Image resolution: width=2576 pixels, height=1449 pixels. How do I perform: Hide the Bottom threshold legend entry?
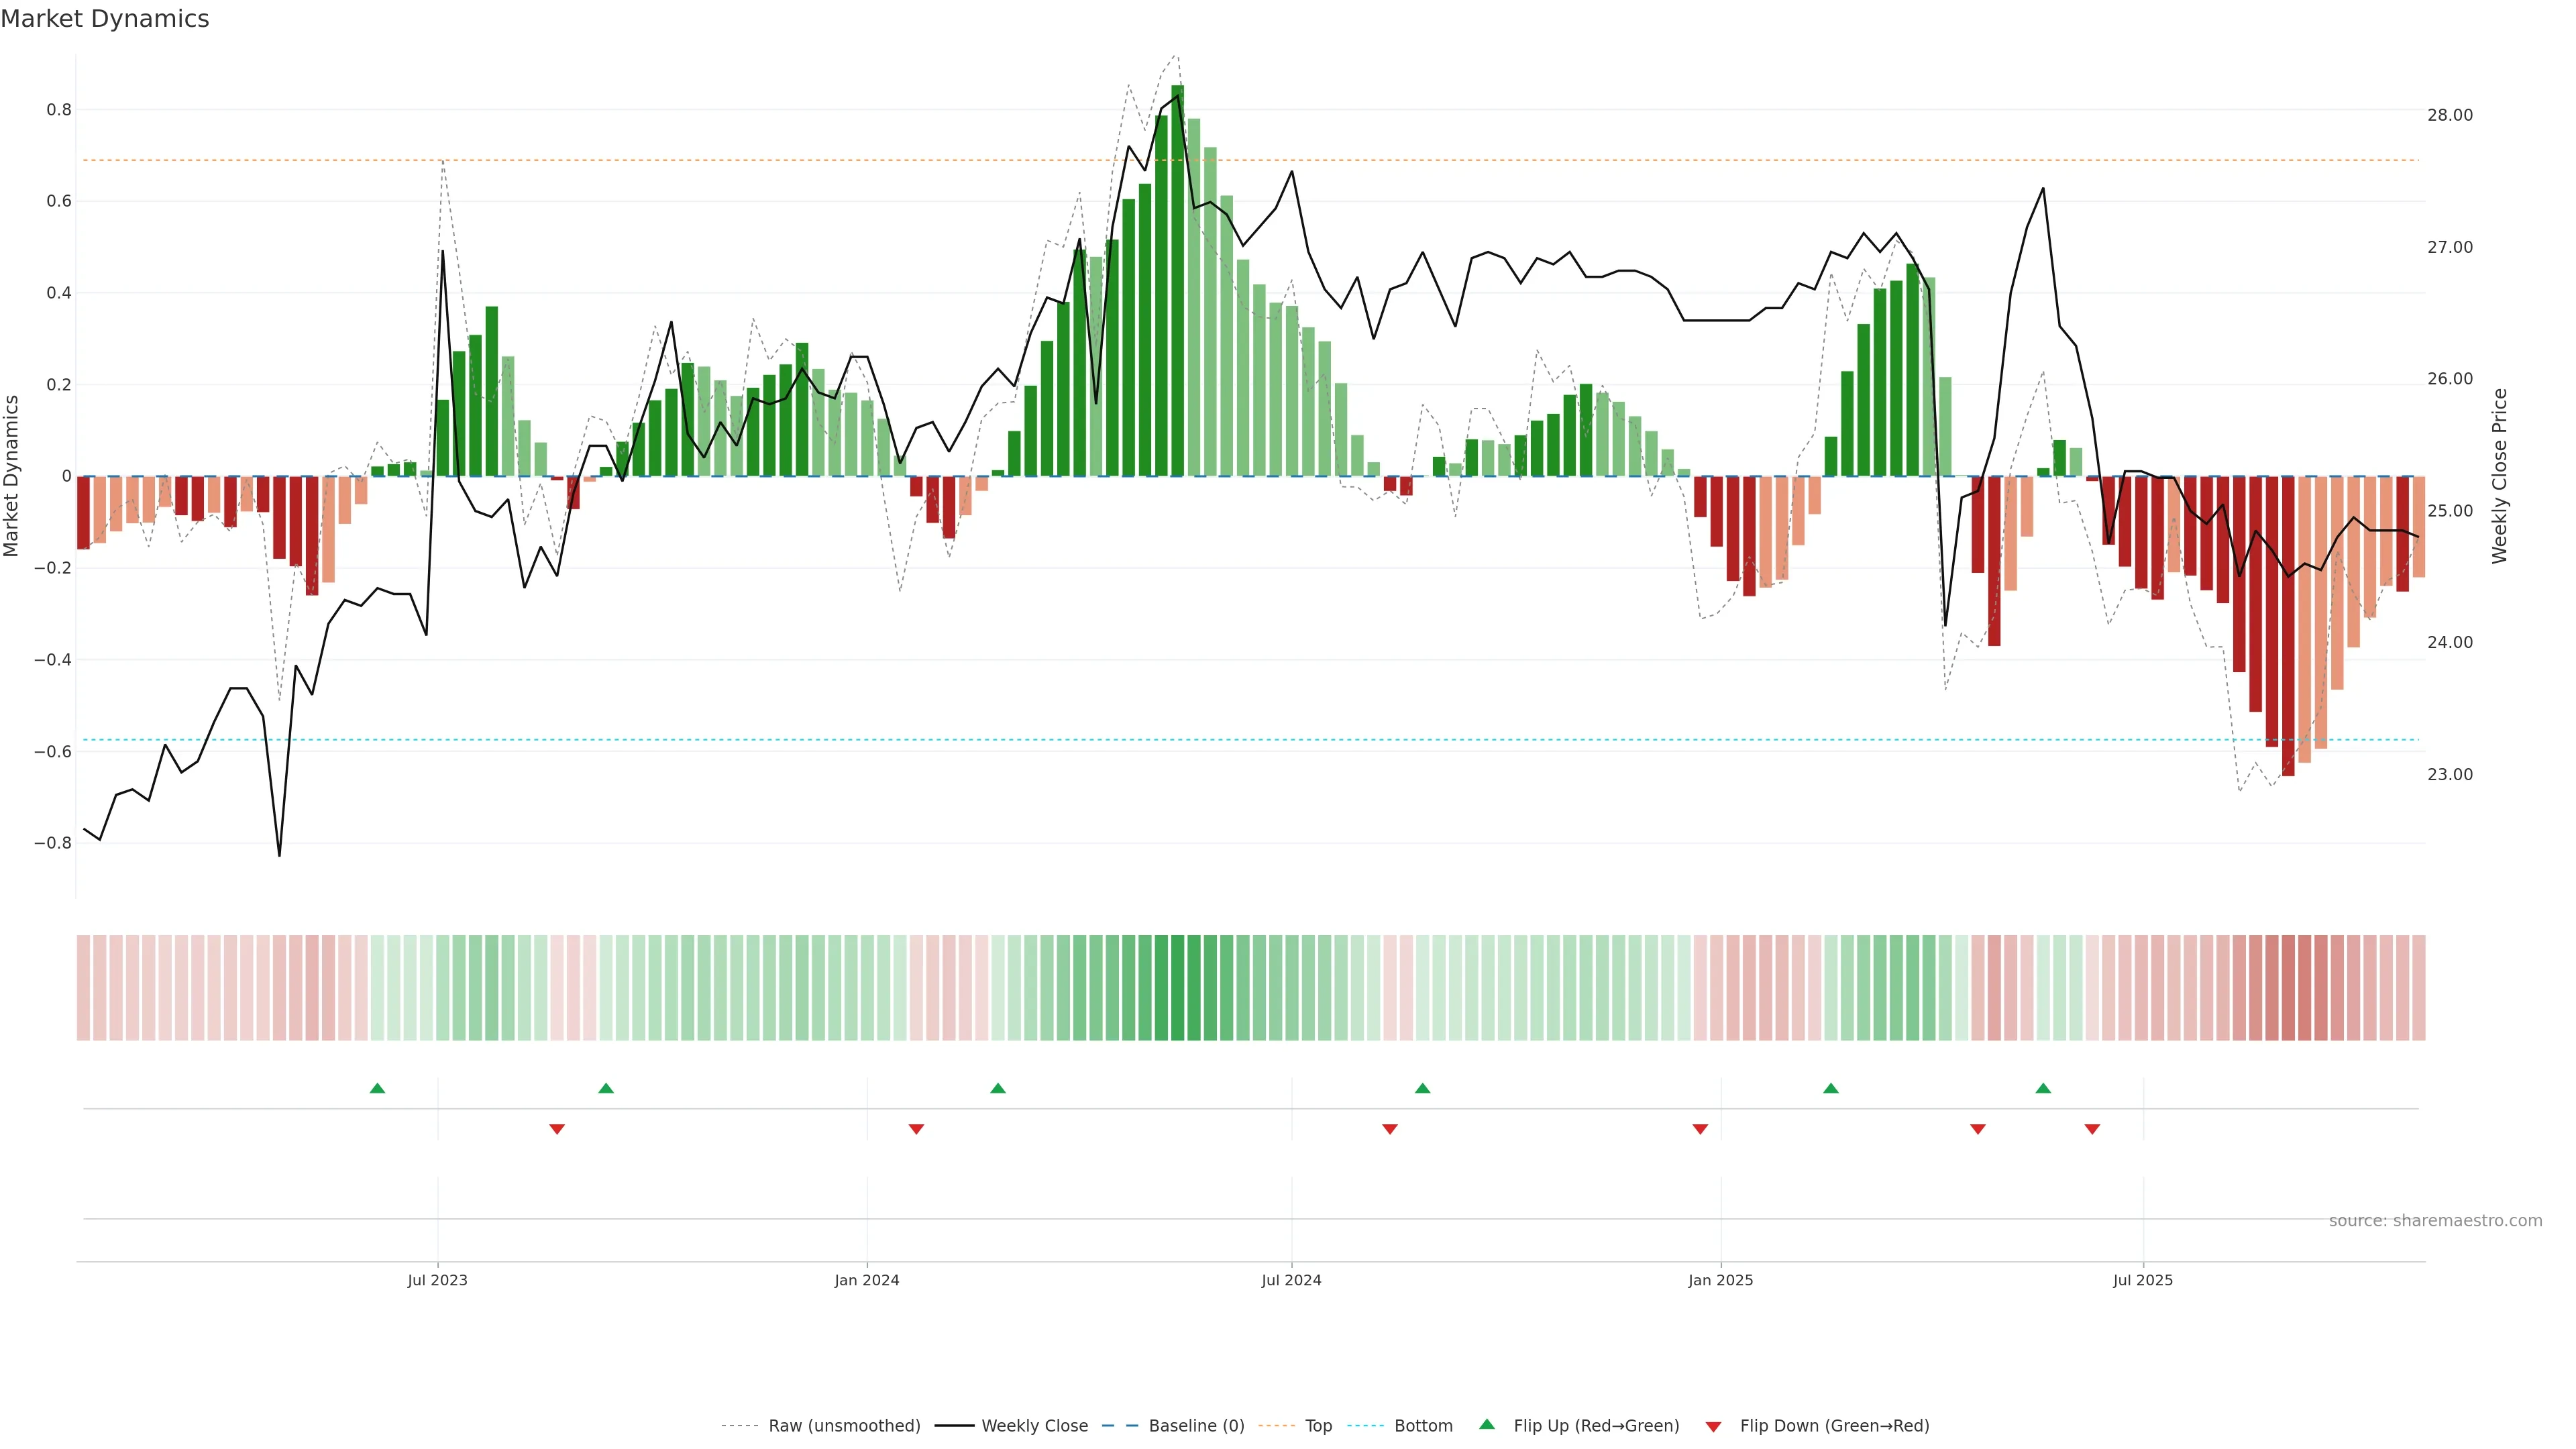[1423, 1426]
